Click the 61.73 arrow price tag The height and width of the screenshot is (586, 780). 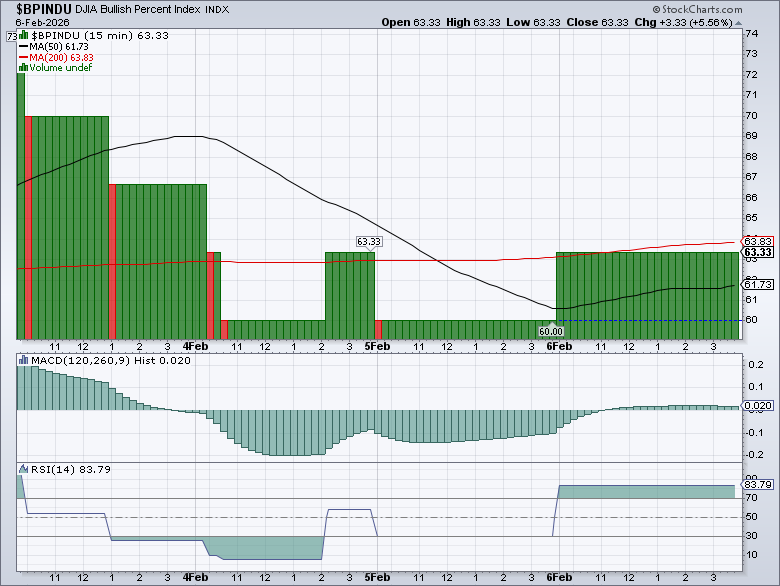pos(757,285)
